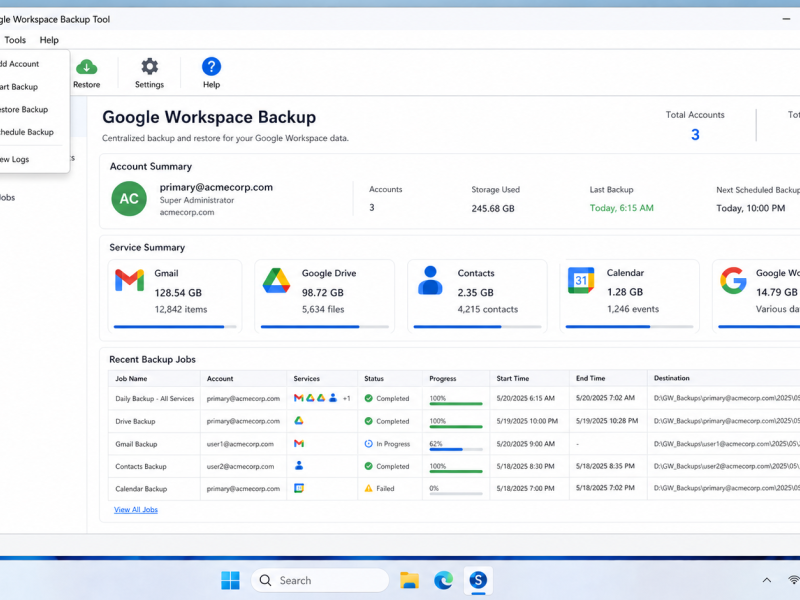Click the 0% progress bar of Calendar Backup
This screenshot has height=600, width=800.
click(x=456, y=494)
